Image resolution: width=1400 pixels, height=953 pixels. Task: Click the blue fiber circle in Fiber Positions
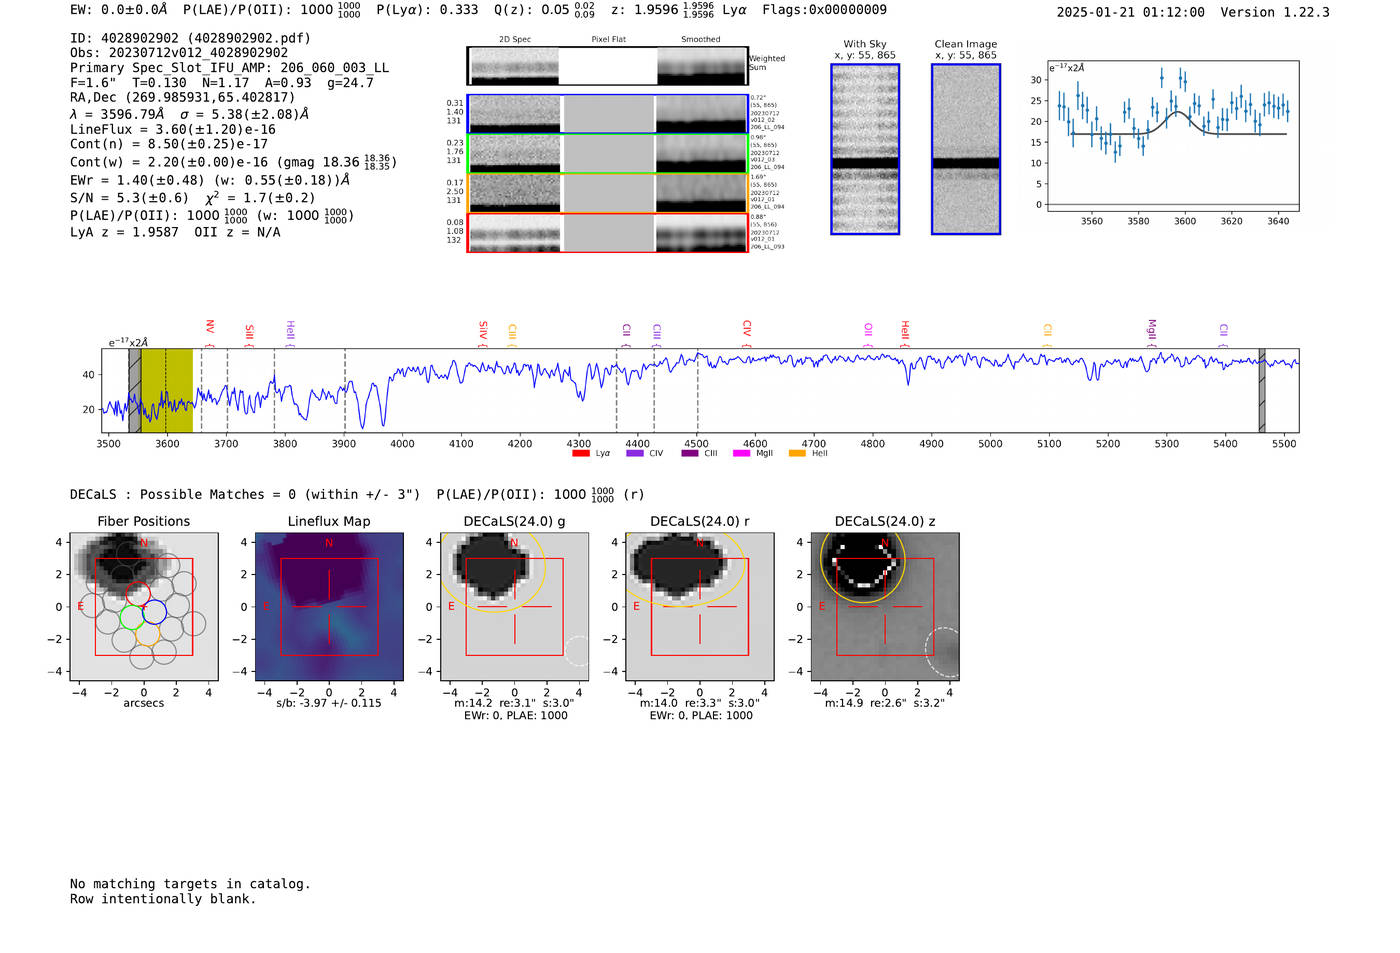pos(154,611)
